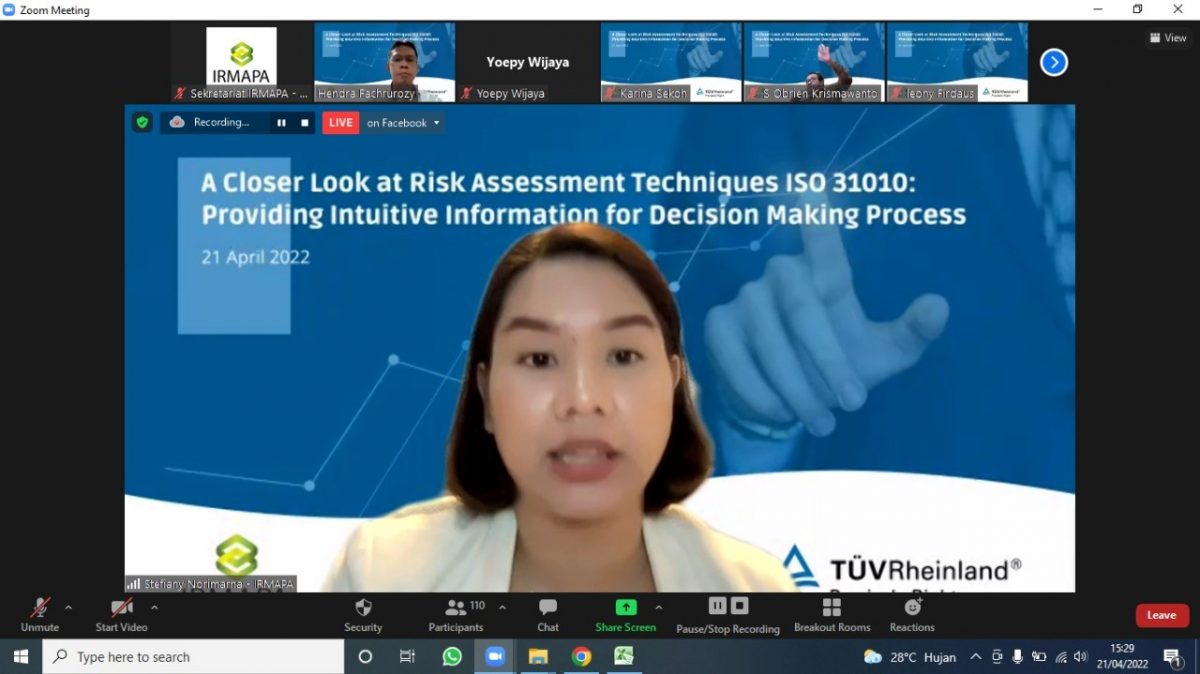Start Video with the camera button
The image size is (1200, 674).
[x=121, y=608]
